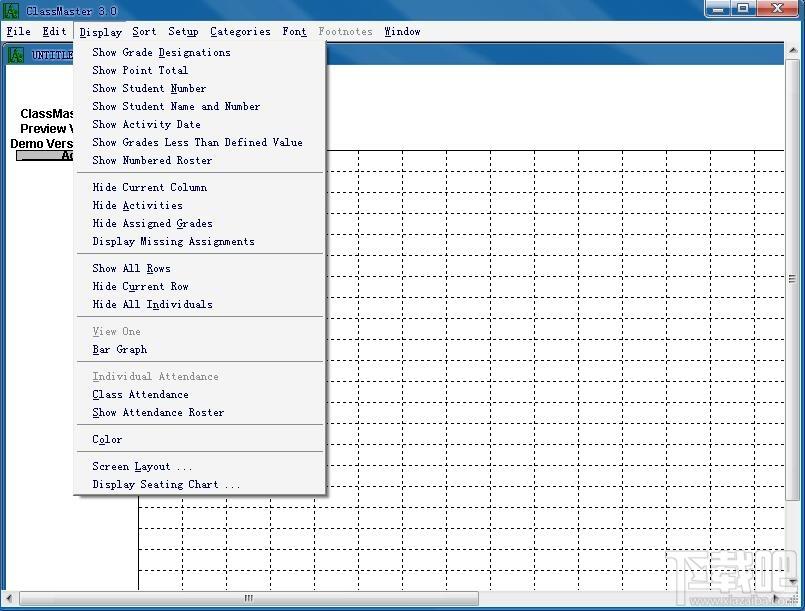Click the vertical scrollbar down arrow

point(792,581)
